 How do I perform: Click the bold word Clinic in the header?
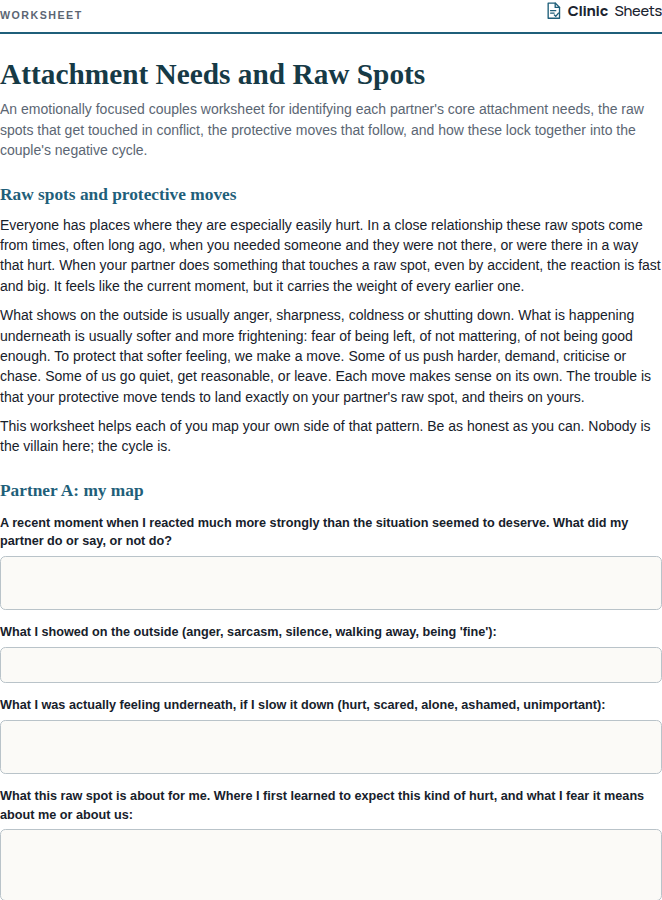pos(587,11)
